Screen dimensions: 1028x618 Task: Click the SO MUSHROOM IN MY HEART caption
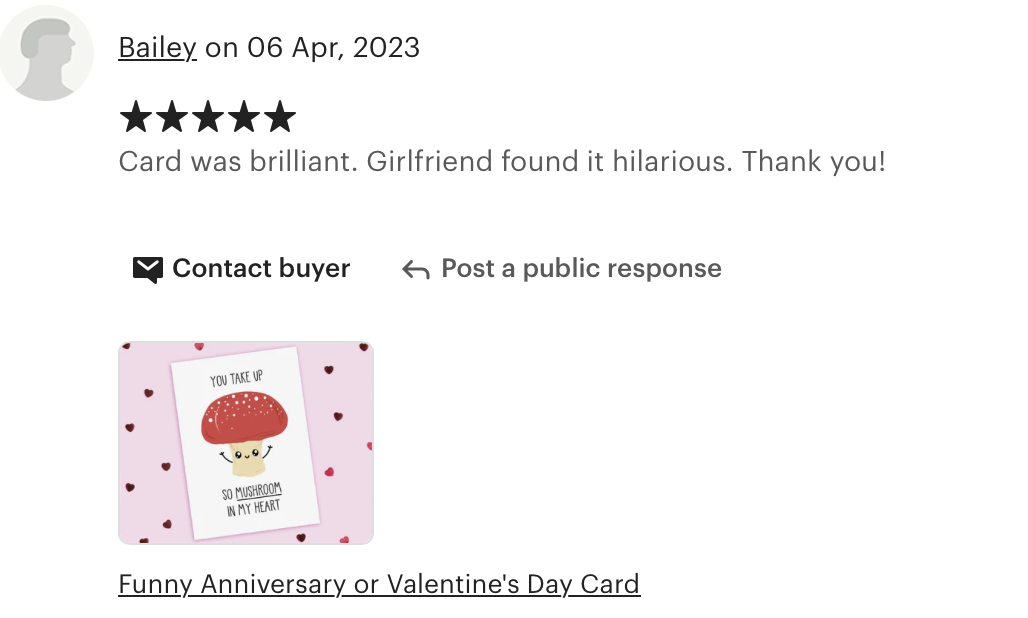pyautogui.click(x=252, y=499)
